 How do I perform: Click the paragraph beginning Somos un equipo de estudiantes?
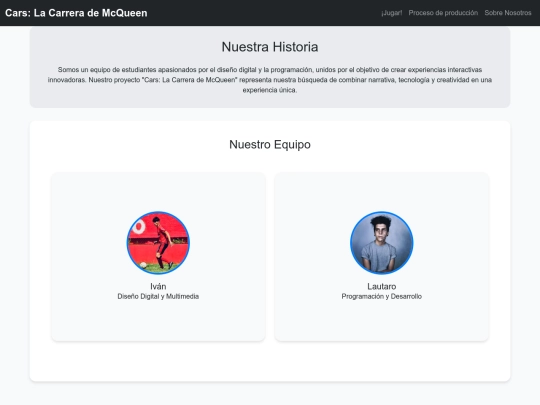coord(270,80)
